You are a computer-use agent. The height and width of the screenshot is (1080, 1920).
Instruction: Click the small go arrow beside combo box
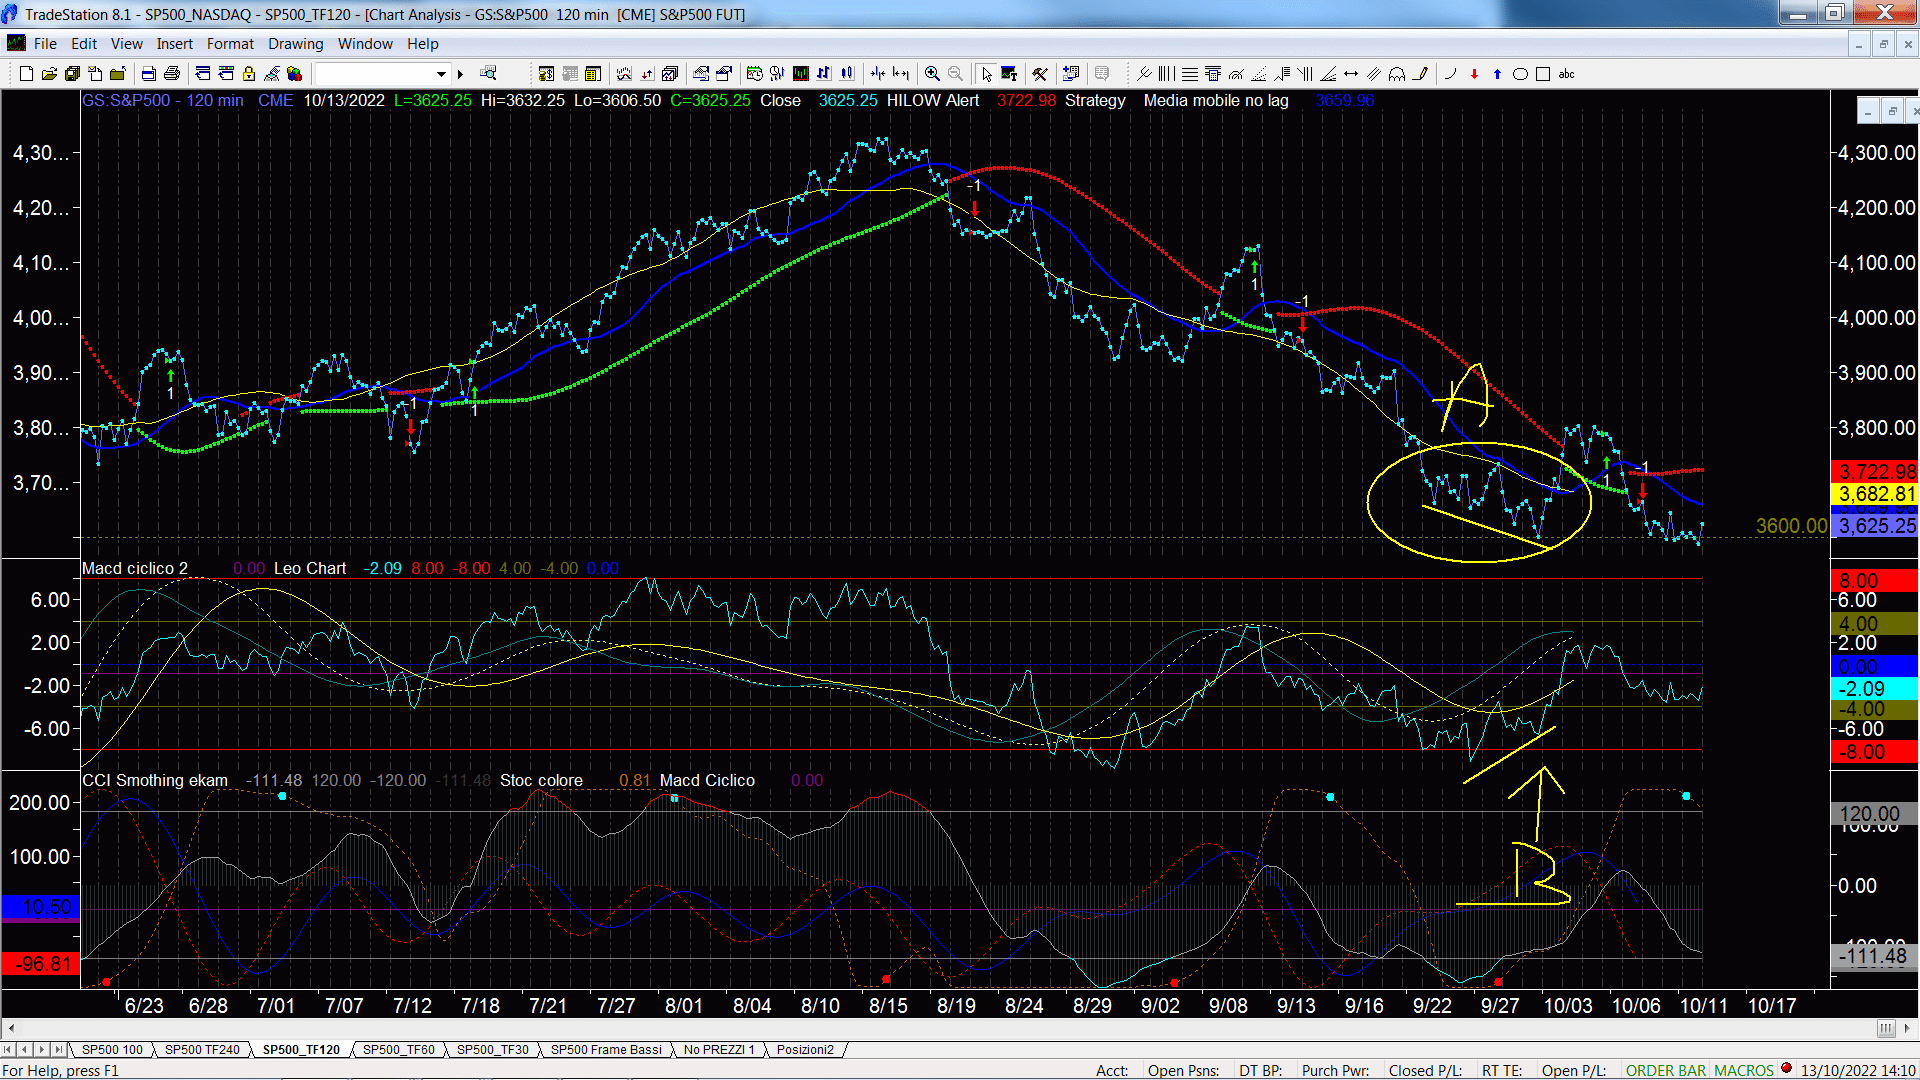pyautogui.click(x=460, y=74)
